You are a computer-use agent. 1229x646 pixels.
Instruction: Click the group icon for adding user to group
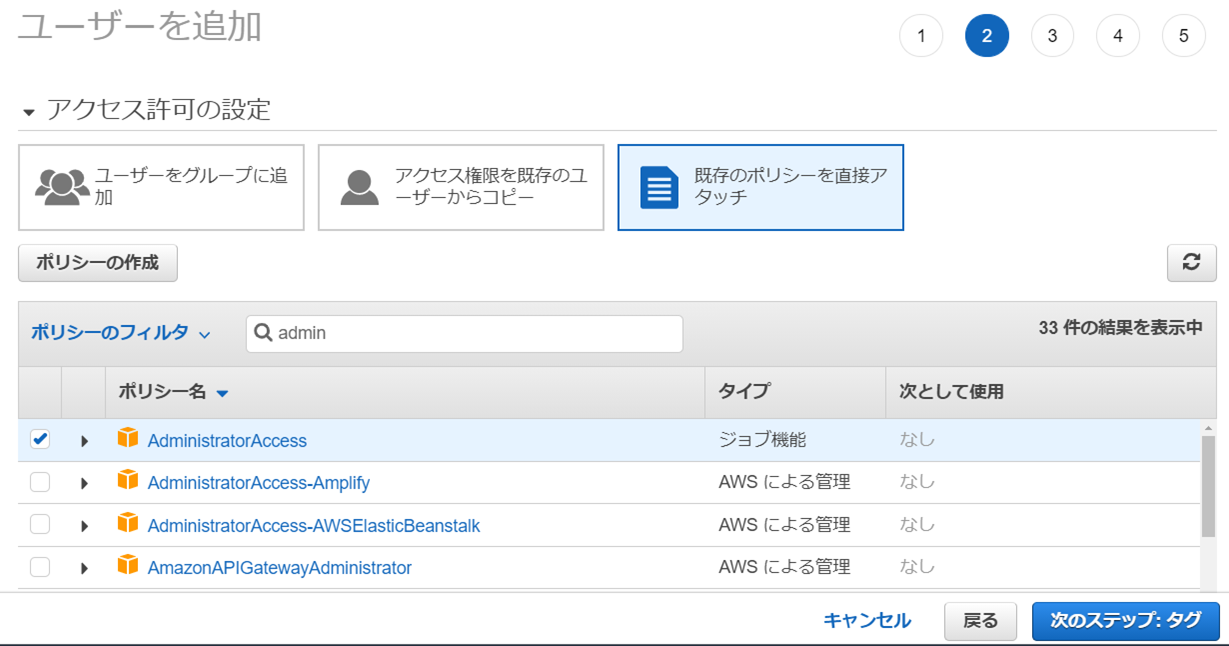click(x=62, y=187)
